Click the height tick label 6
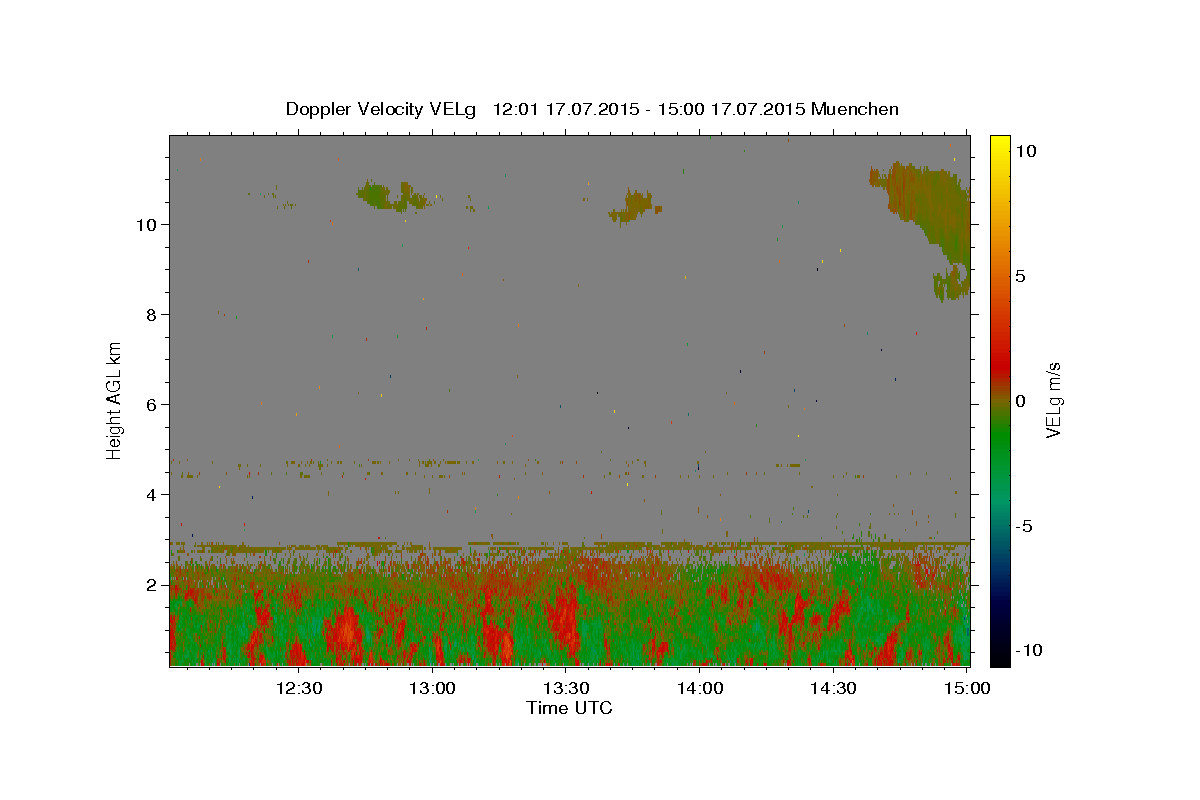The height and width of the screenshot is (800, 1200). (x=152, y=405)
